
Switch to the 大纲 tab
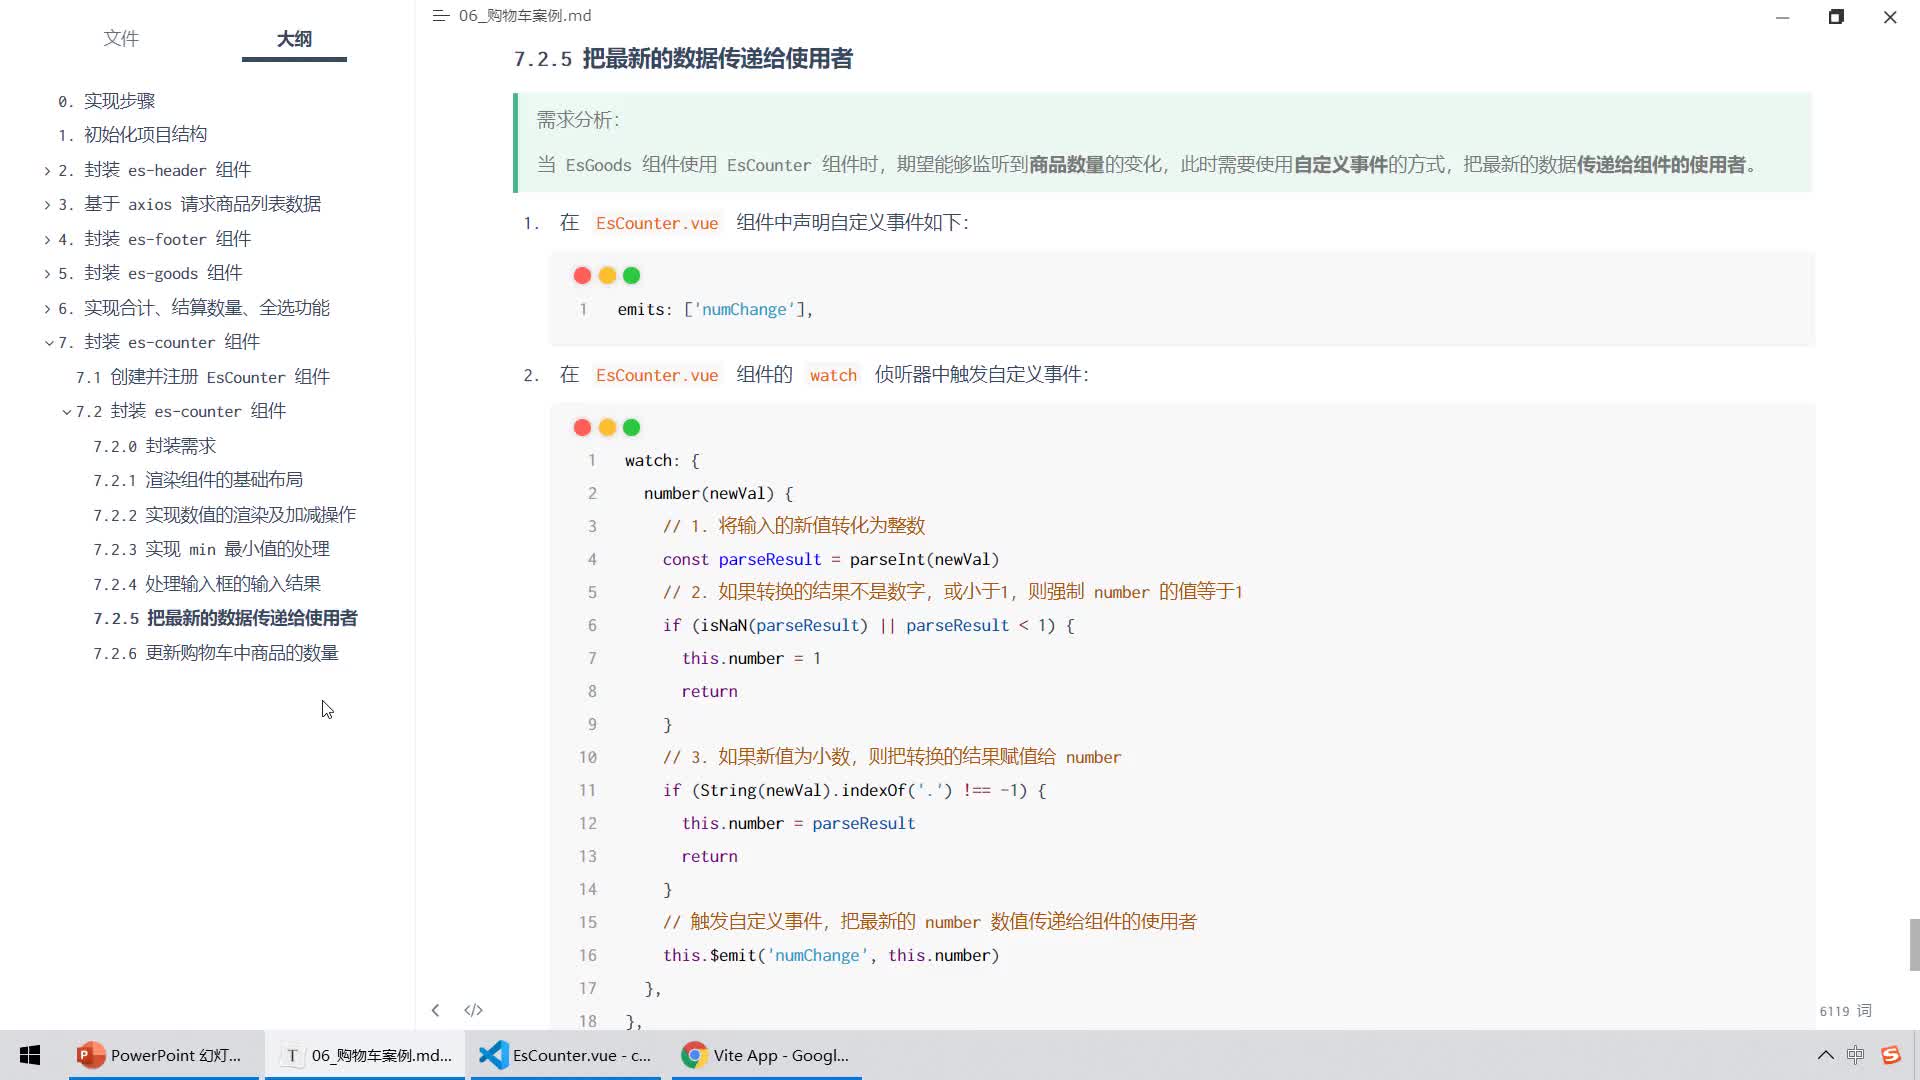(294, 38)
